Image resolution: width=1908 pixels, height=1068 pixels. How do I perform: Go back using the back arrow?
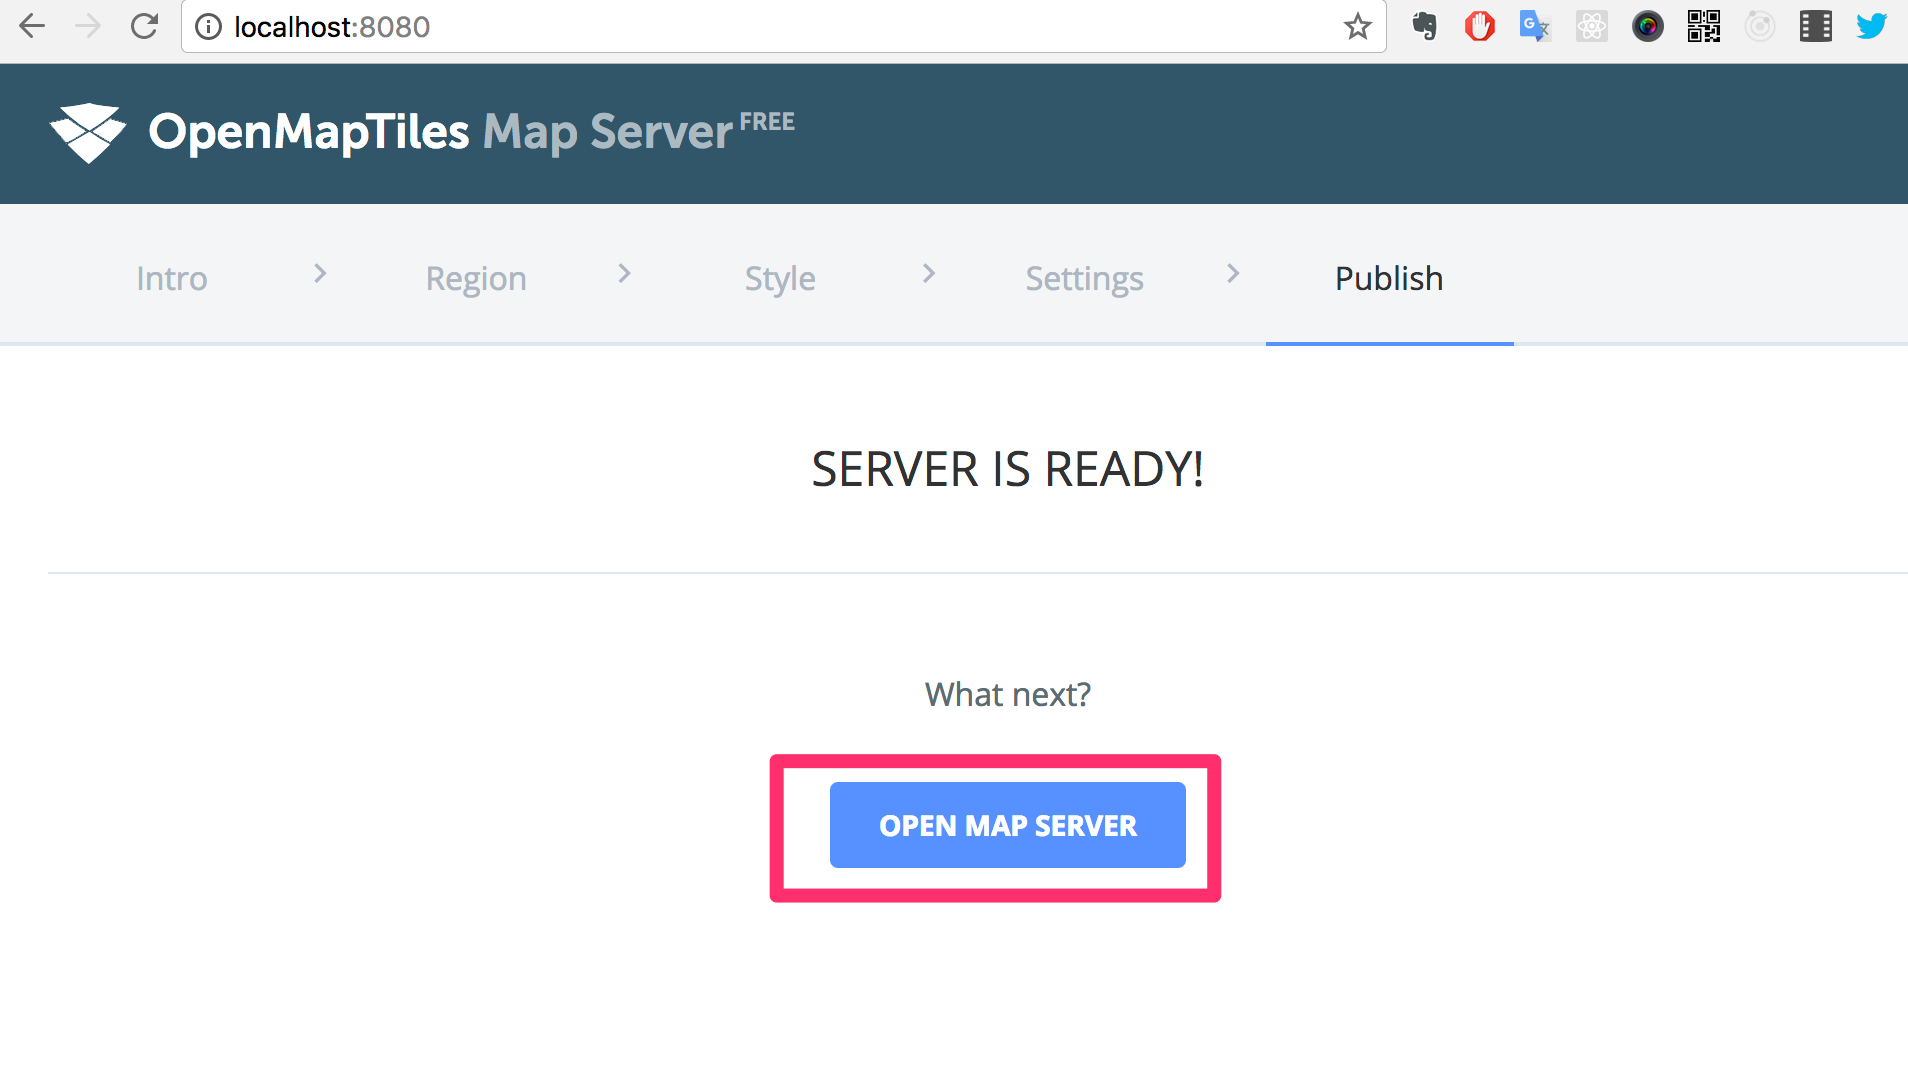[33, 26]
